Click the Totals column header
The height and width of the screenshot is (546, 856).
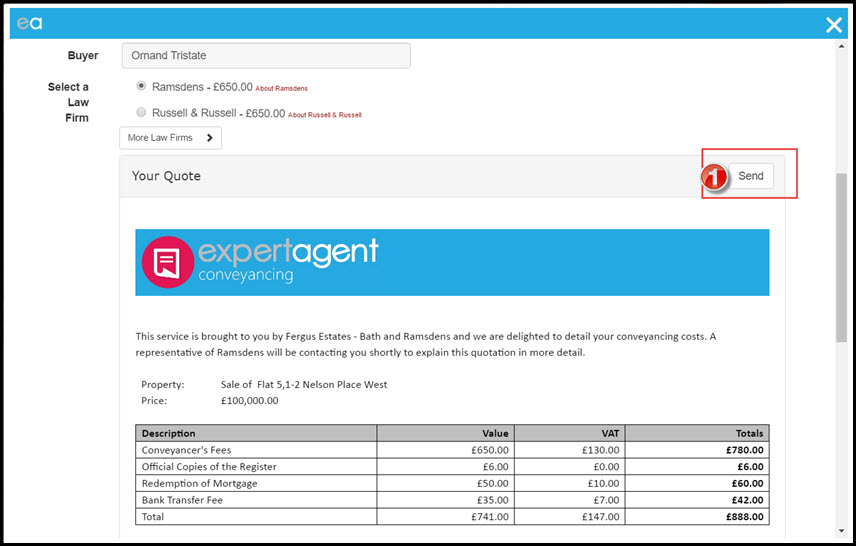coord(697,433)
